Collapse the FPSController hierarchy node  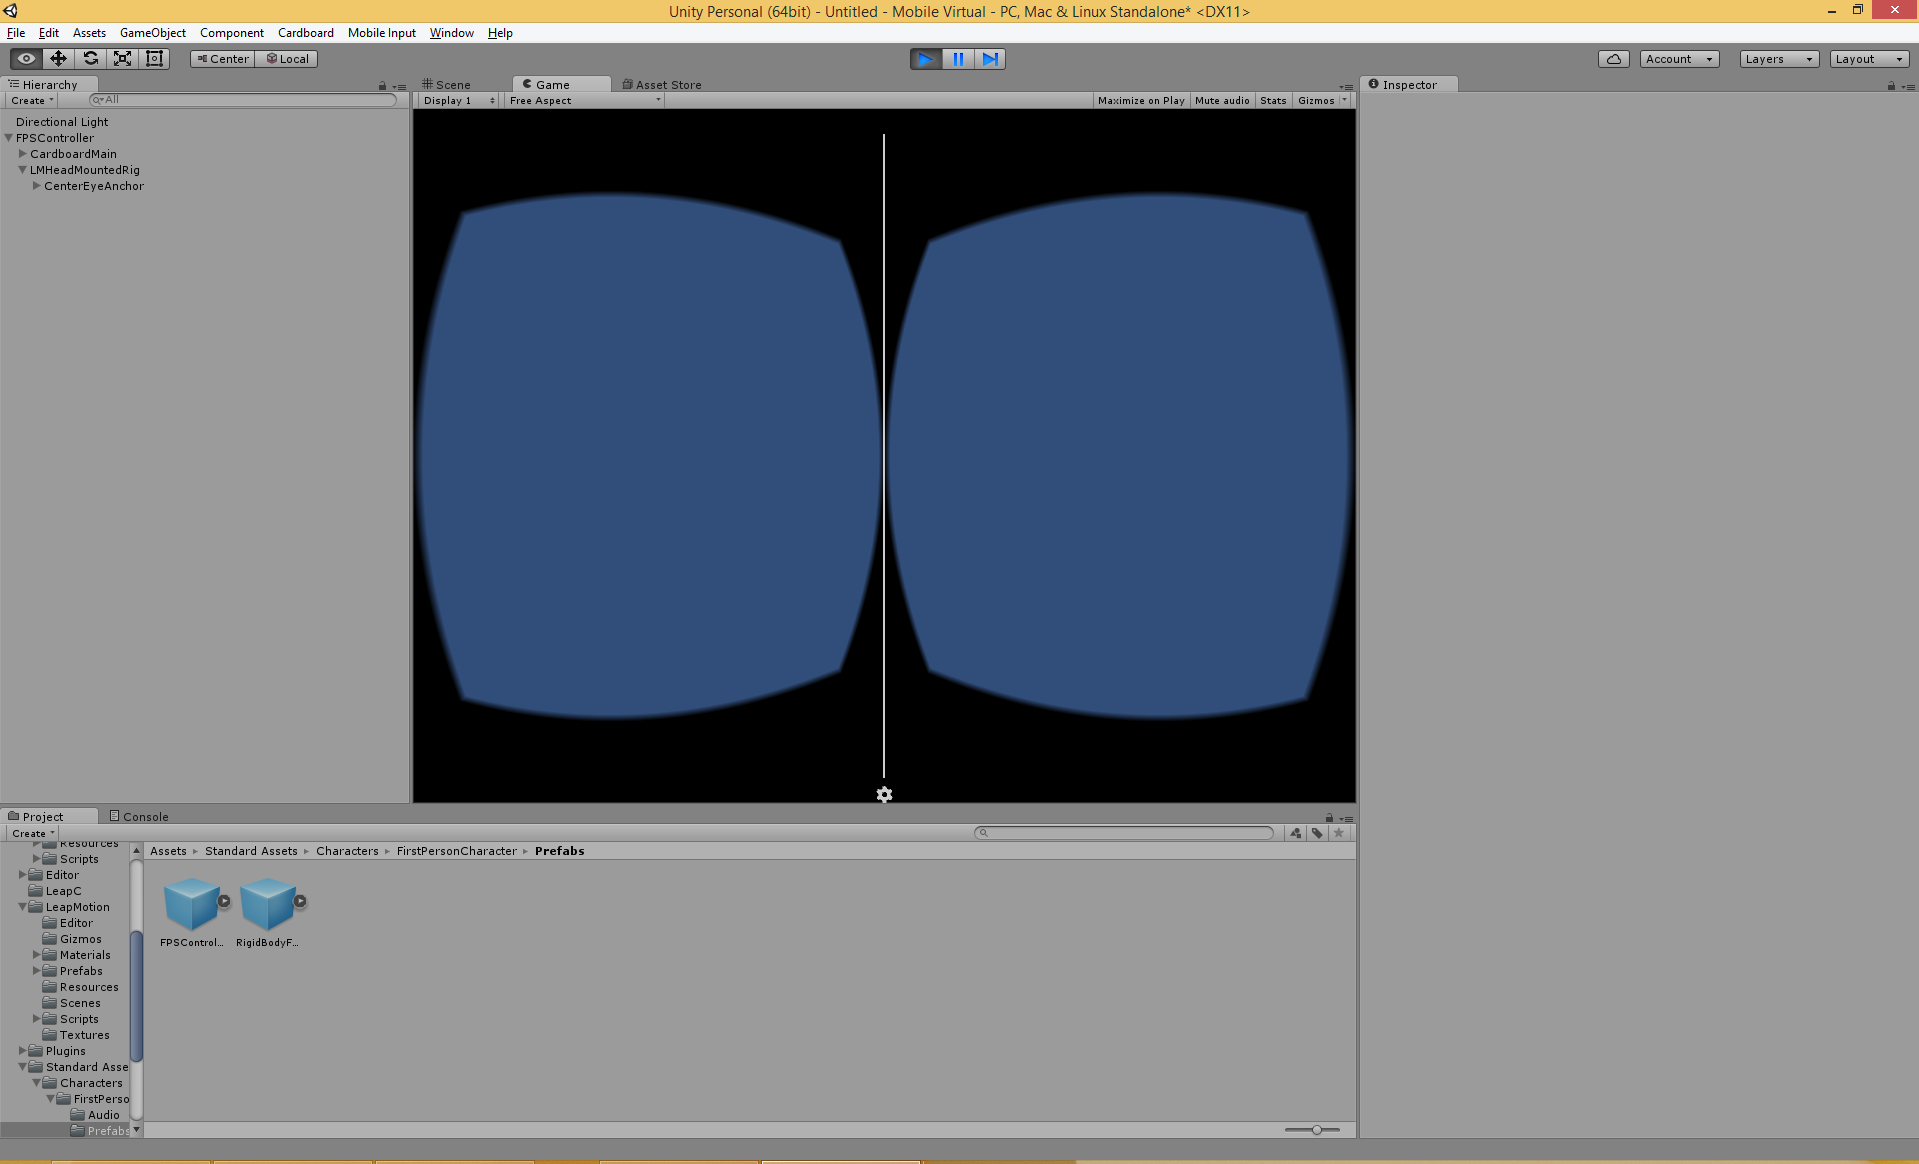click(9, 138)
